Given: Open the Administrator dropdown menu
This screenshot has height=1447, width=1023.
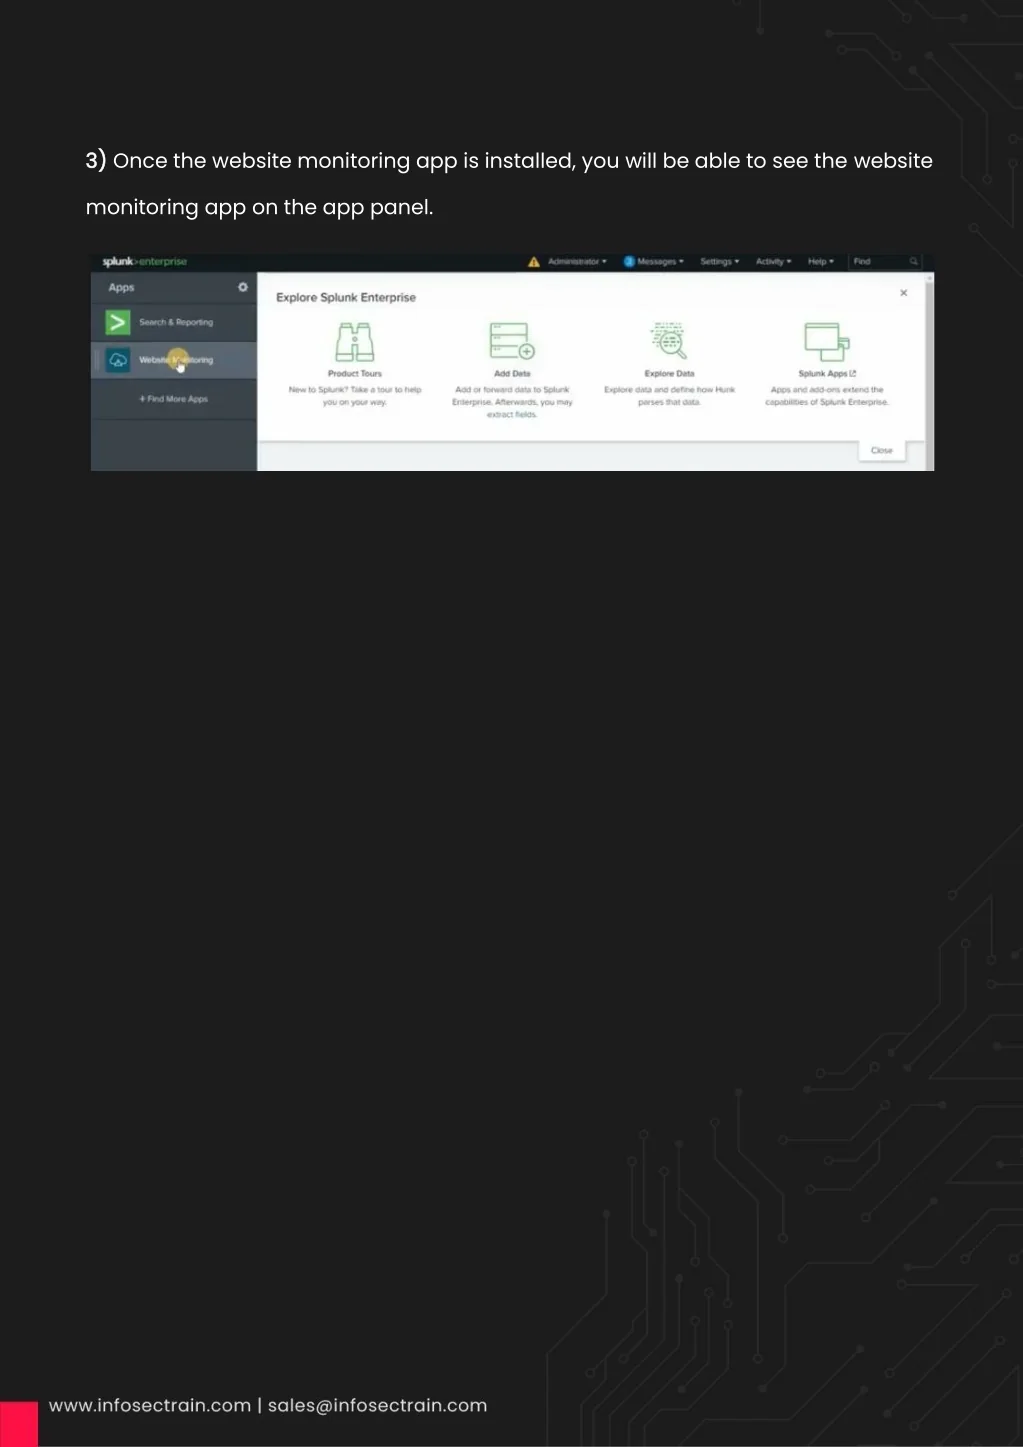Looking at the screenshot, I should click(577, 262).
